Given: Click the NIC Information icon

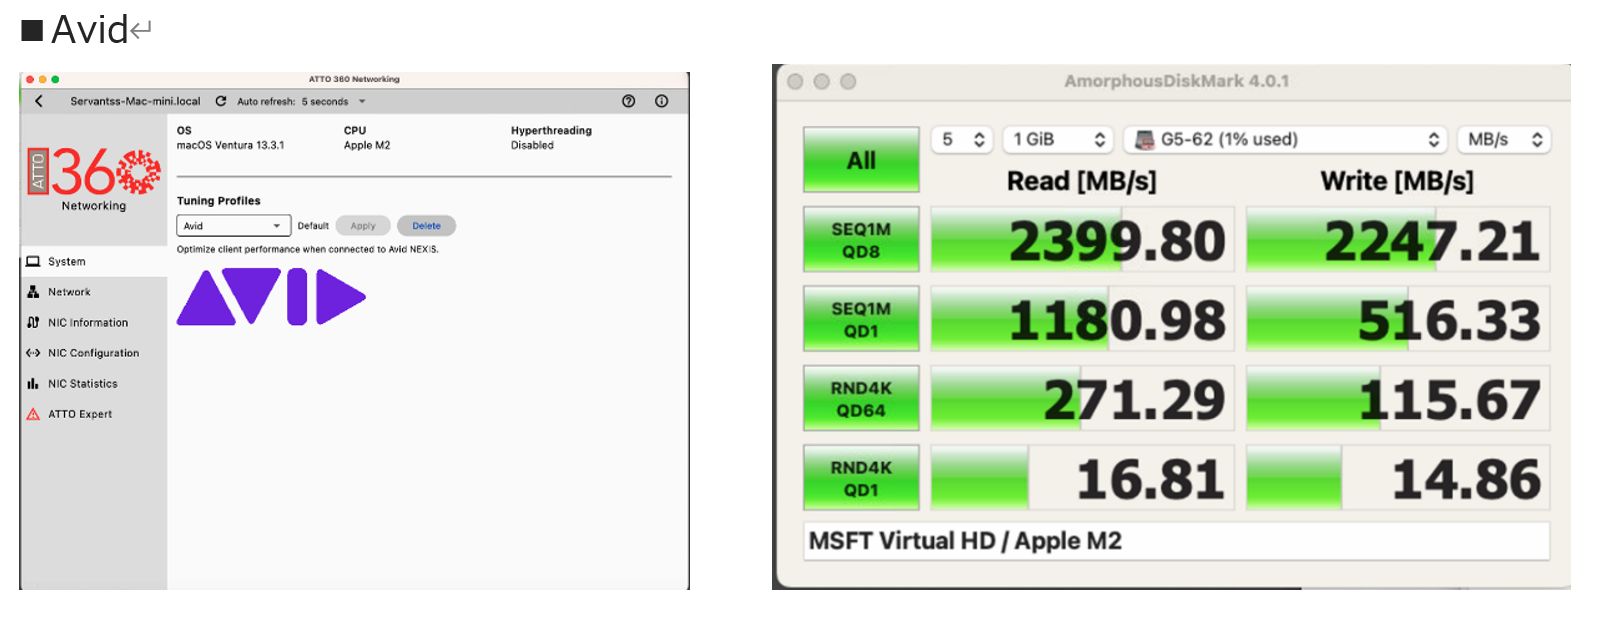Looking at the screenshot, I should pos(33,323).
